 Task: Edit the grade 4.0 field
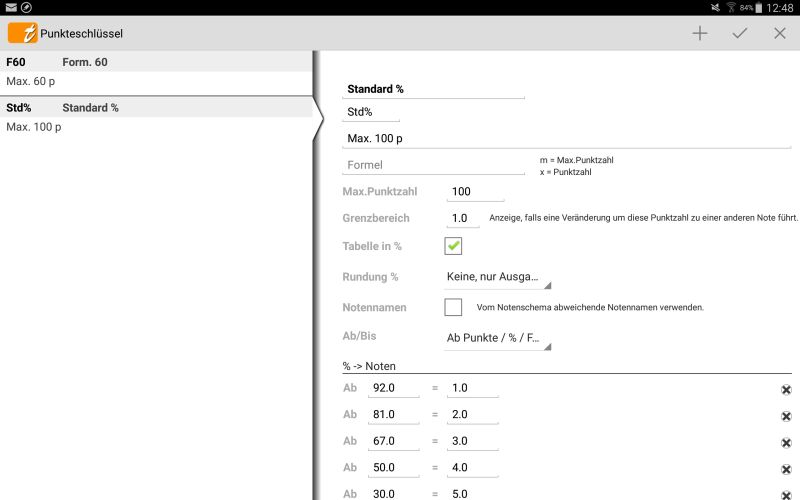[x=472, y=468]
